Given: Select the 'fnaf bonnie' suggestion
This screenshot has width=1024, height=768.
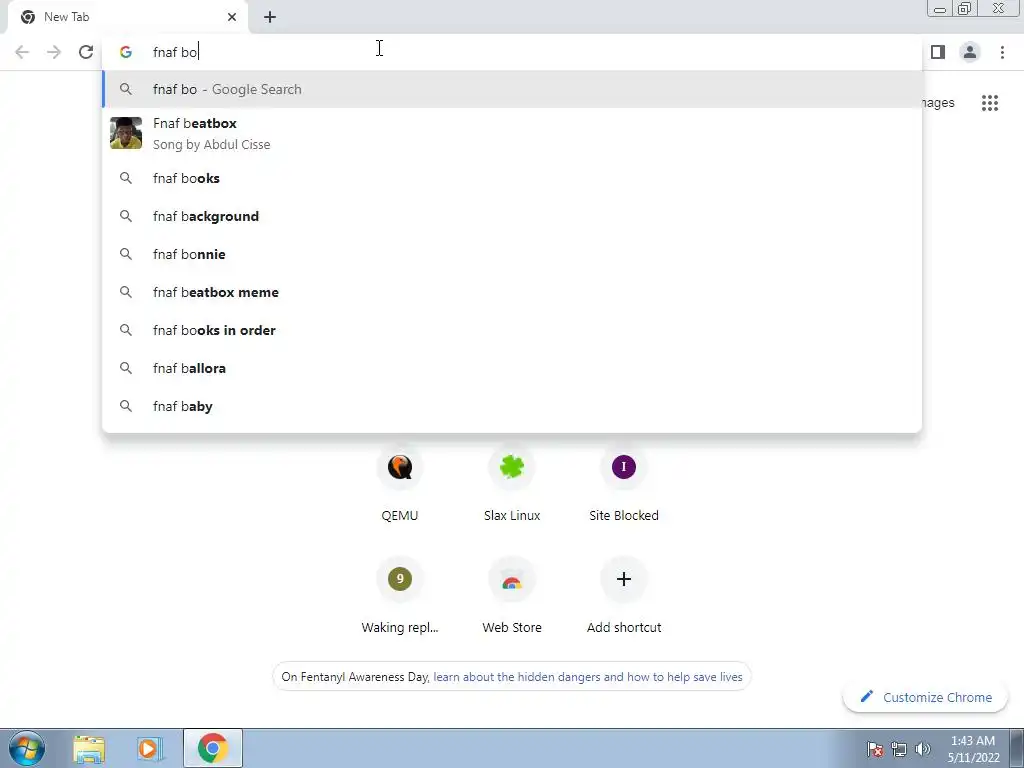Looking at the screenshot, I should pos(513,254).
